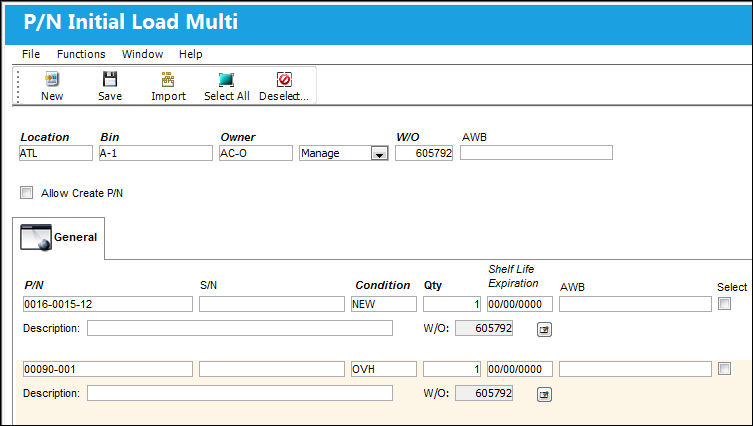Click the New toolbar icon
The height and width of the screenshot is (426, 753).
click(52, 79)
